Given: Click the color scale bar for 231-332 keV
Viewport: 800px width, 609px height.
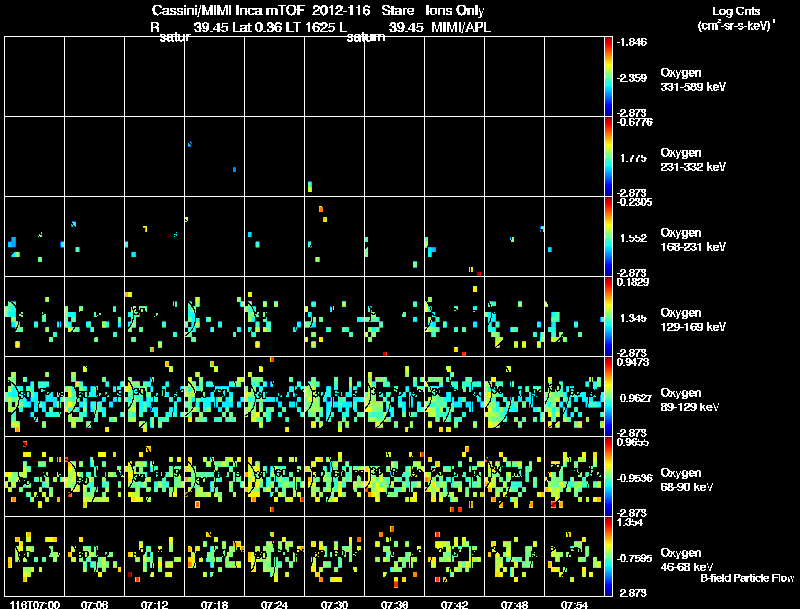Looking at the screenshot, I should point(608,157).
